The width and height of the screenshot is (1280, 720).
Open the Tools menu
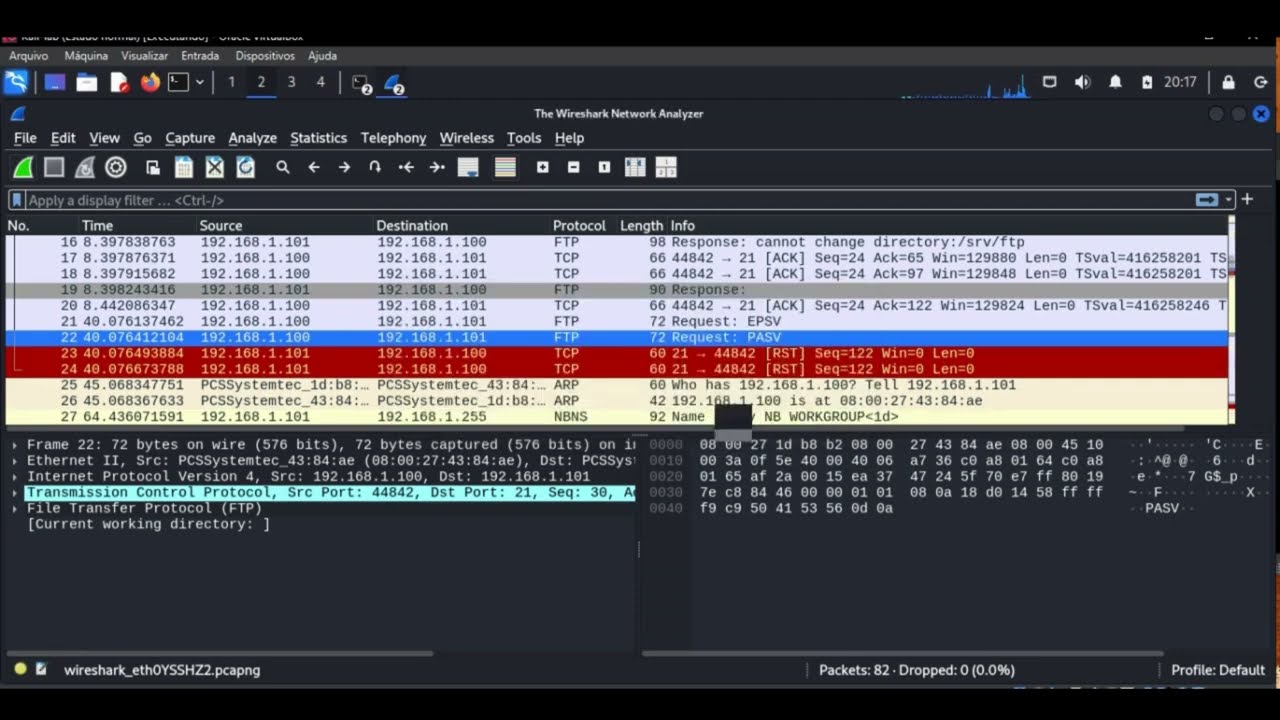coord(523,138)
